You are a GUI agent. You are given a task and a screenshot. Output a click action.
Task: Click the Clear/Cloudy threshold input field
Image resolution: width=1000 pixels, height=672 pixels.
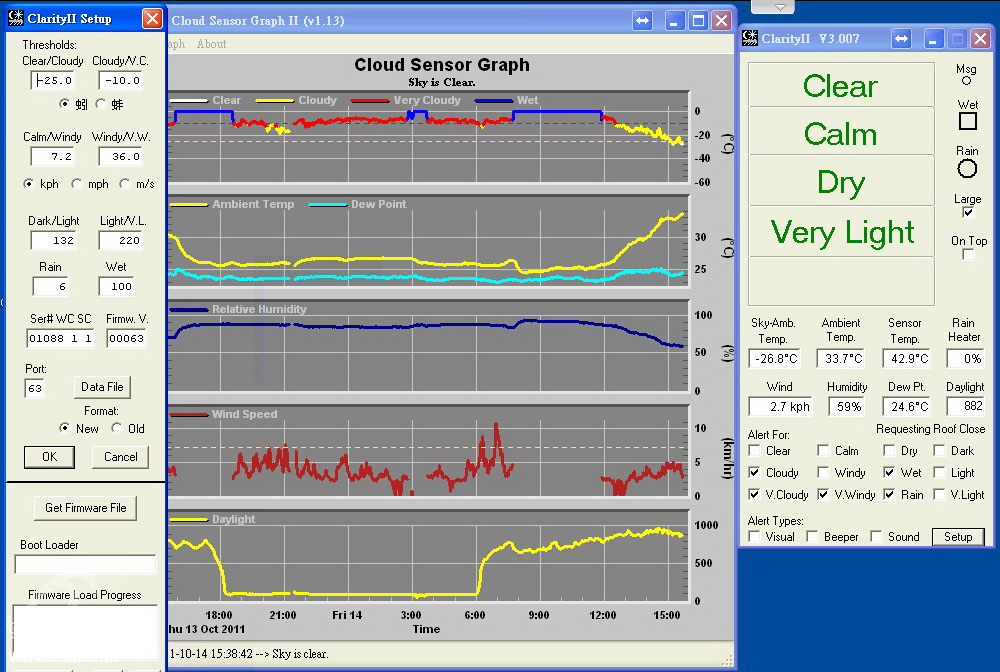[x=52, y=81]
